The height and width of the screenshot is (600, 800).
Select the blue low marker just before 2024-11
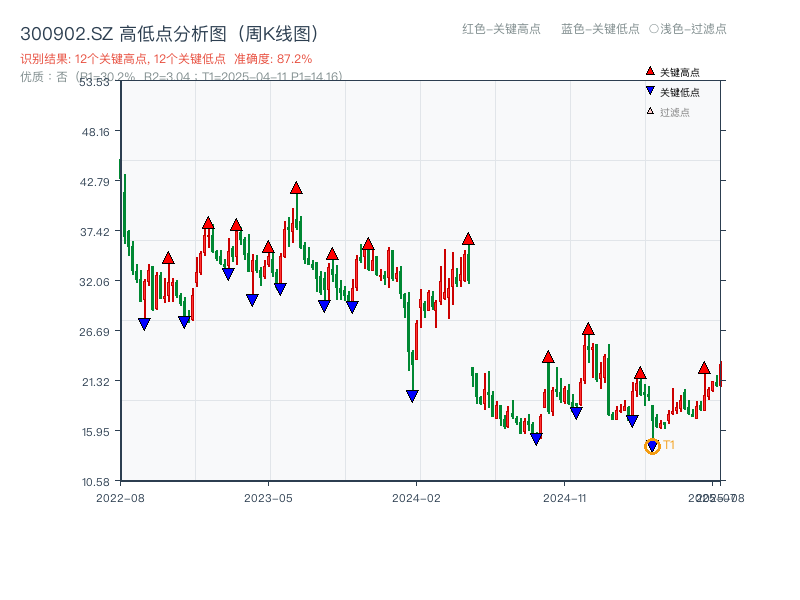(536, 439)
